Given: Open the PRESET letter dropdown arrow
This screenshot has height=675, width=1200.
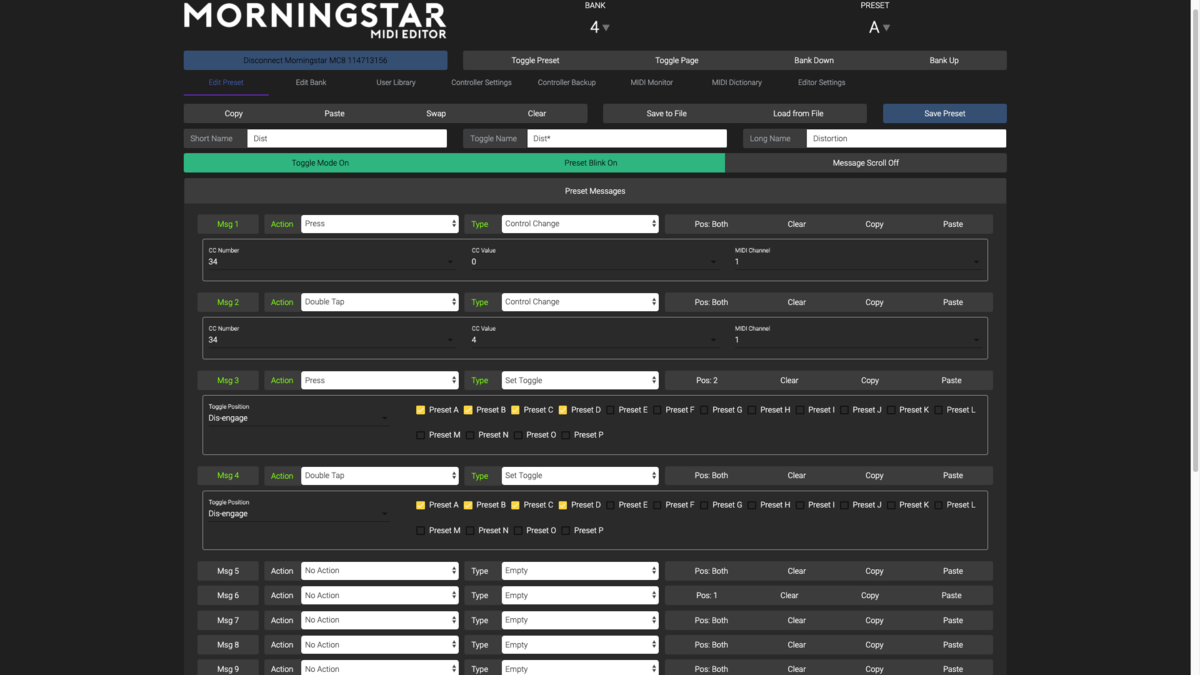Looking at the screenshot, I should 886,28.
